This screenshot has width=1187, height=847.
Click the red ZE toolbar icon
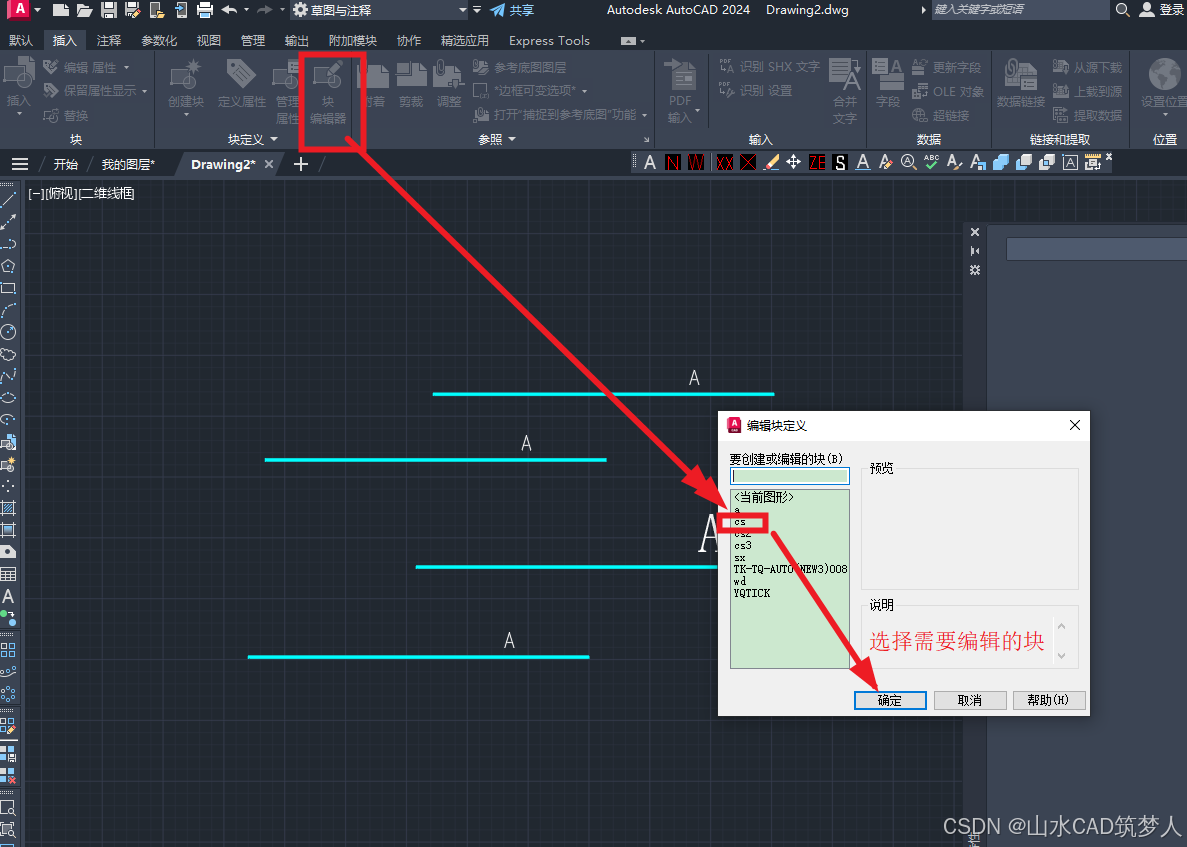click(x=817, y=162)
